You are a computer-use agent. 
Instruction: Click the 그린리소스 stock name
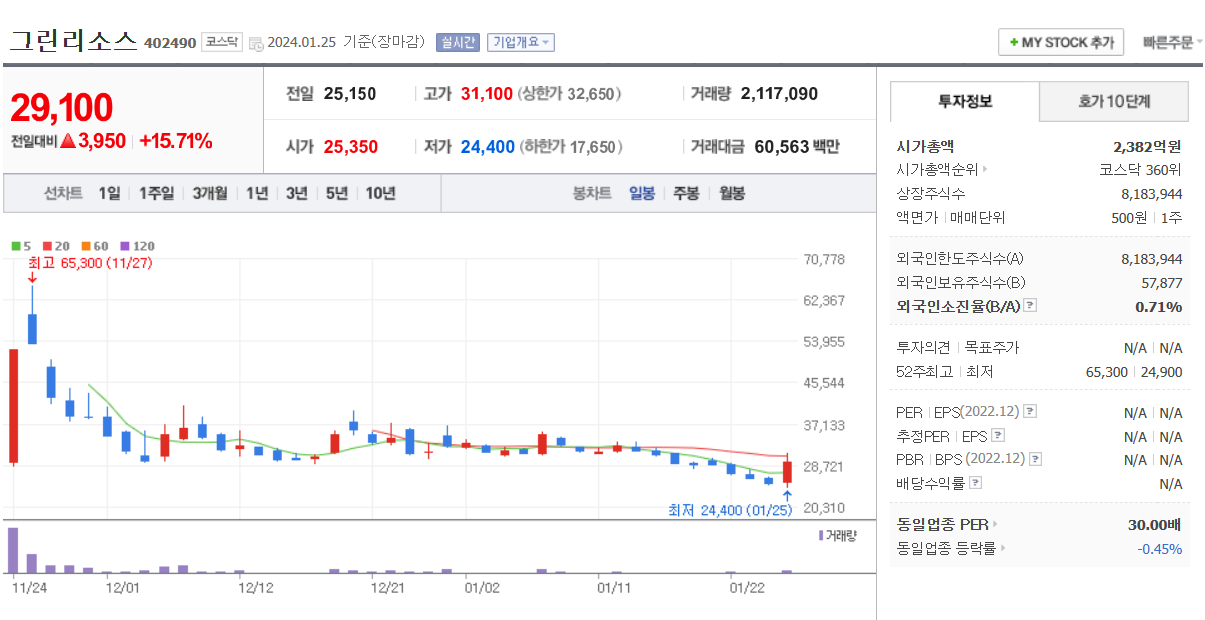point(73,41)
